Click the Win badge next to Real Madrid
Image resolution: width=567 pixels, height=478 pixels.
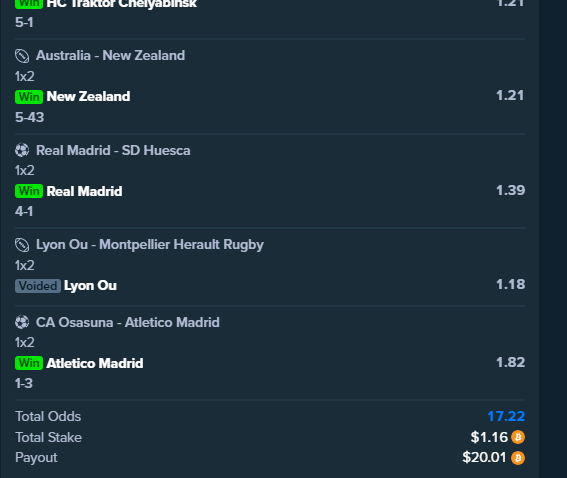[29, 191]
